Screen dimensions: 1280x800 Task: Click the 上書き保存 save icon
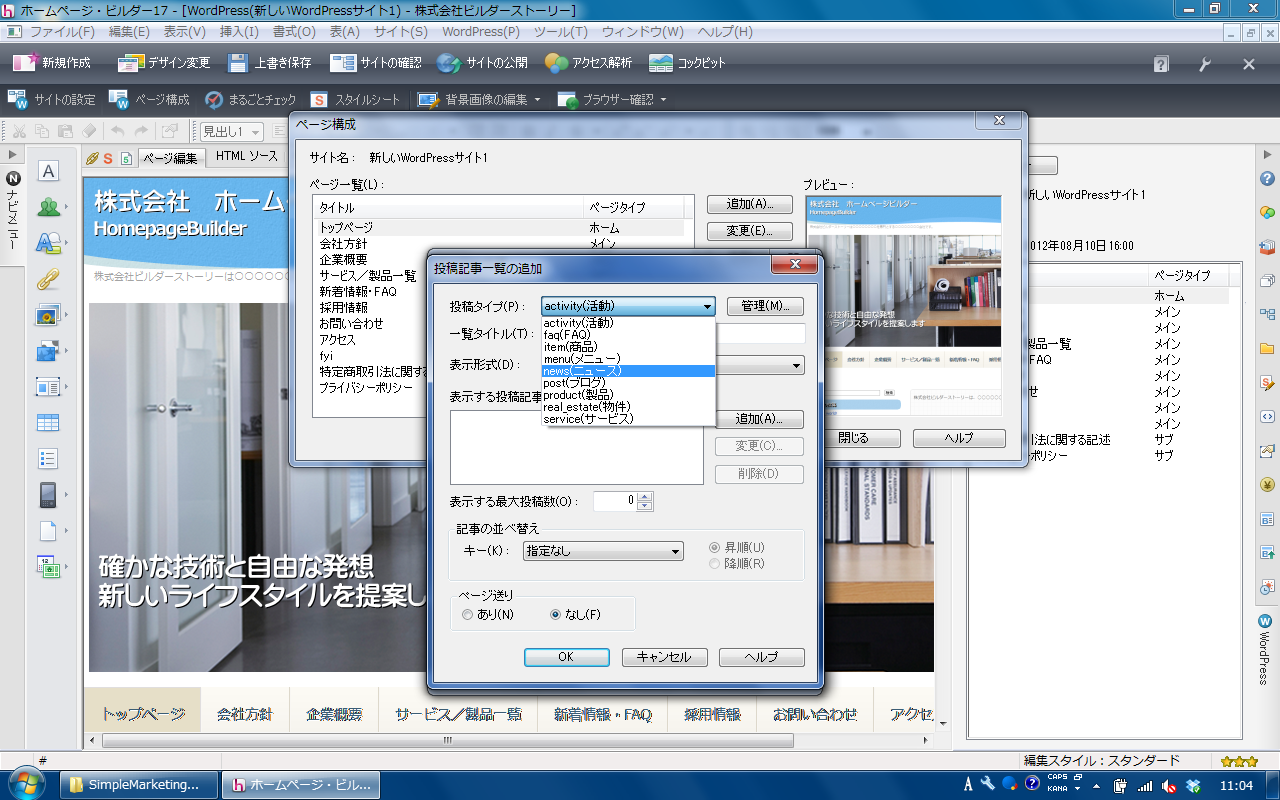pos(238,63)
